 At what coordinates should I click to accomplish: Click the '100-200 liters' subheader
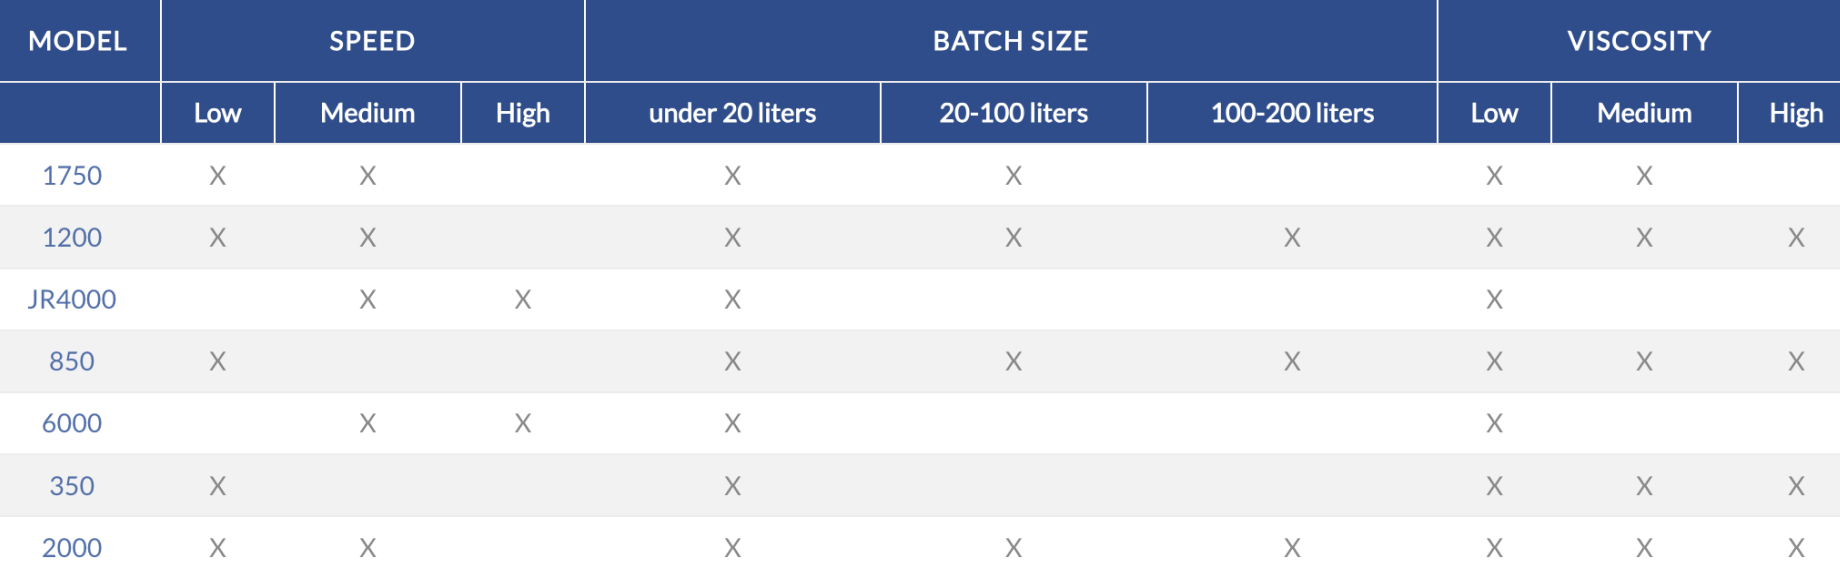1292,113
